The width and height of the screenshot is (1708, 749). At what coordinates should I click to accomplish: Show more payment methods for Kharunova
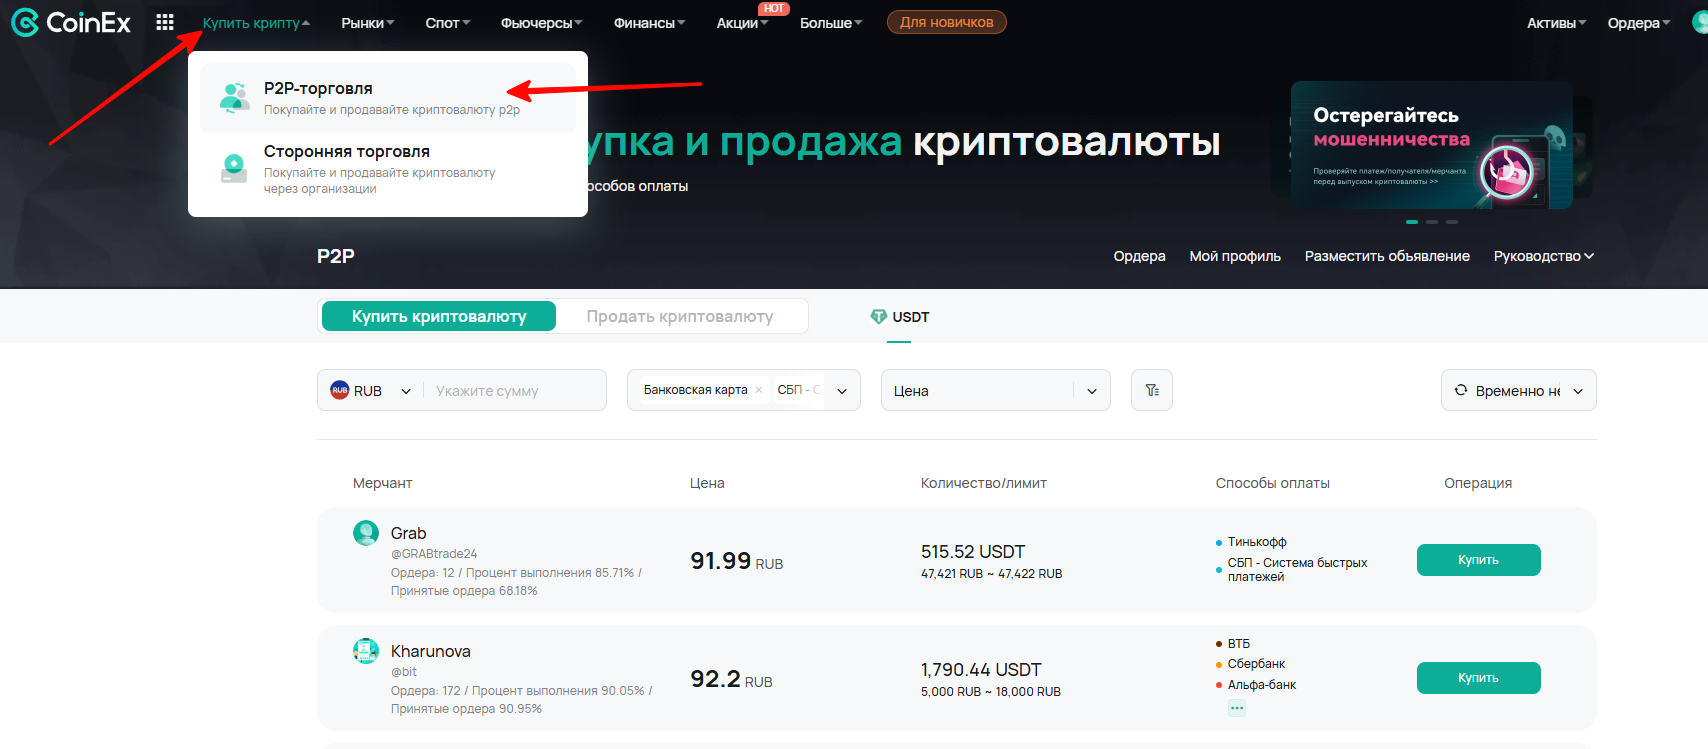click(1237, 708)
